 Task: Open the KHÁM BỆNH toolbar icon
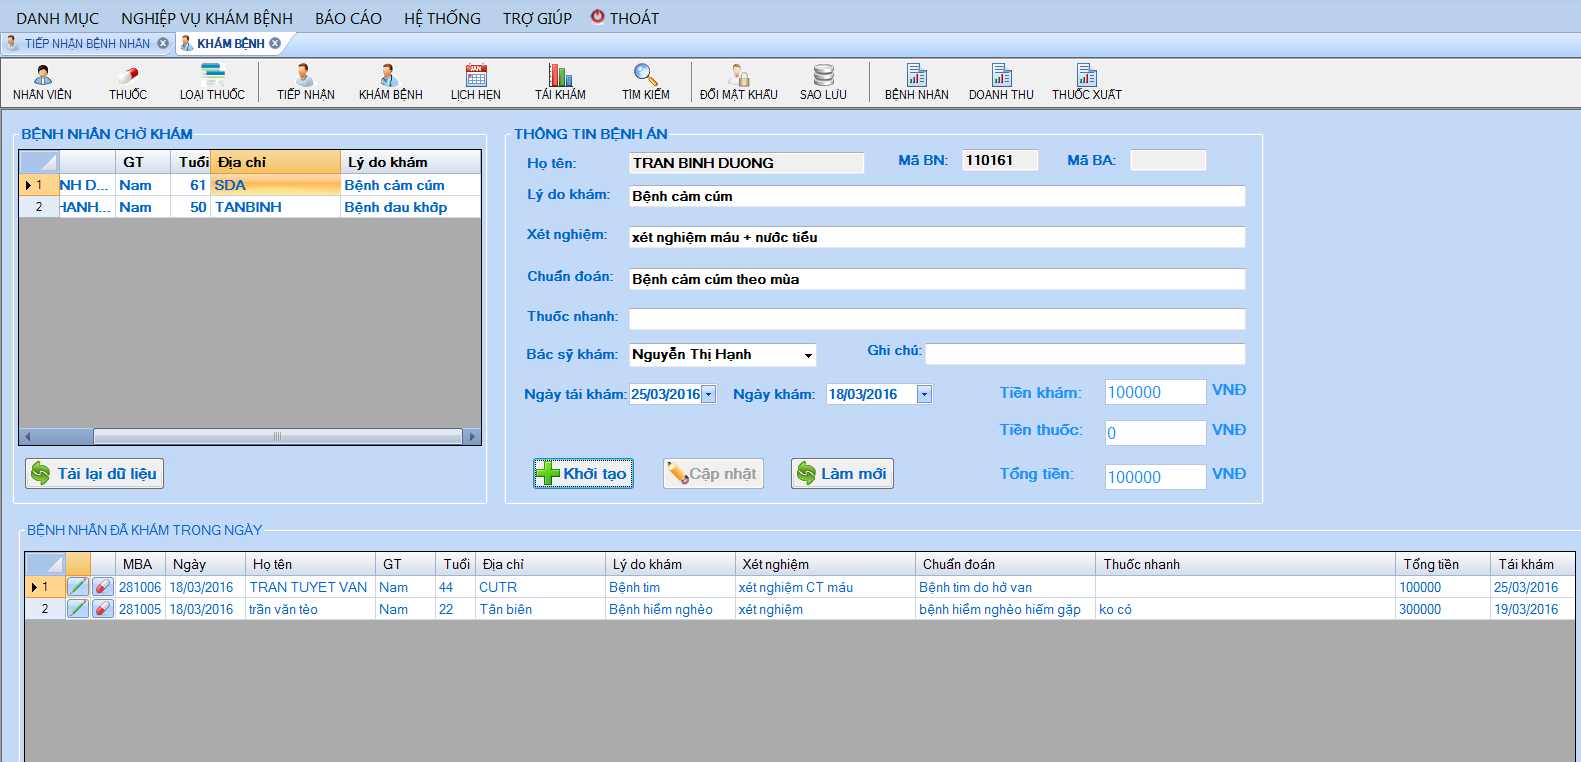(x=390, y=82)
